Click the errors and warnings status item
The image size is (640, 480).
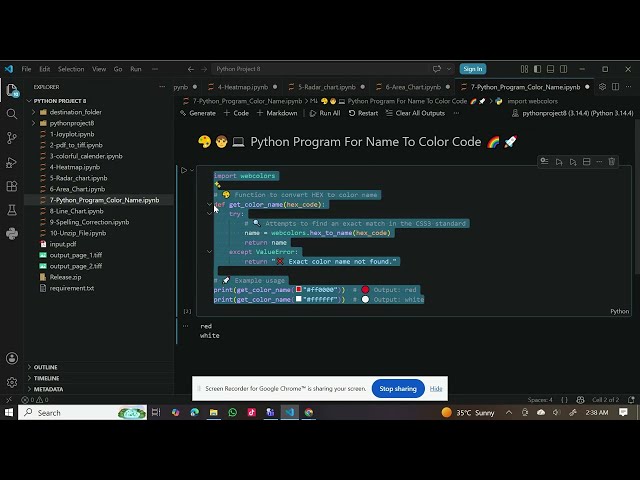35,400
